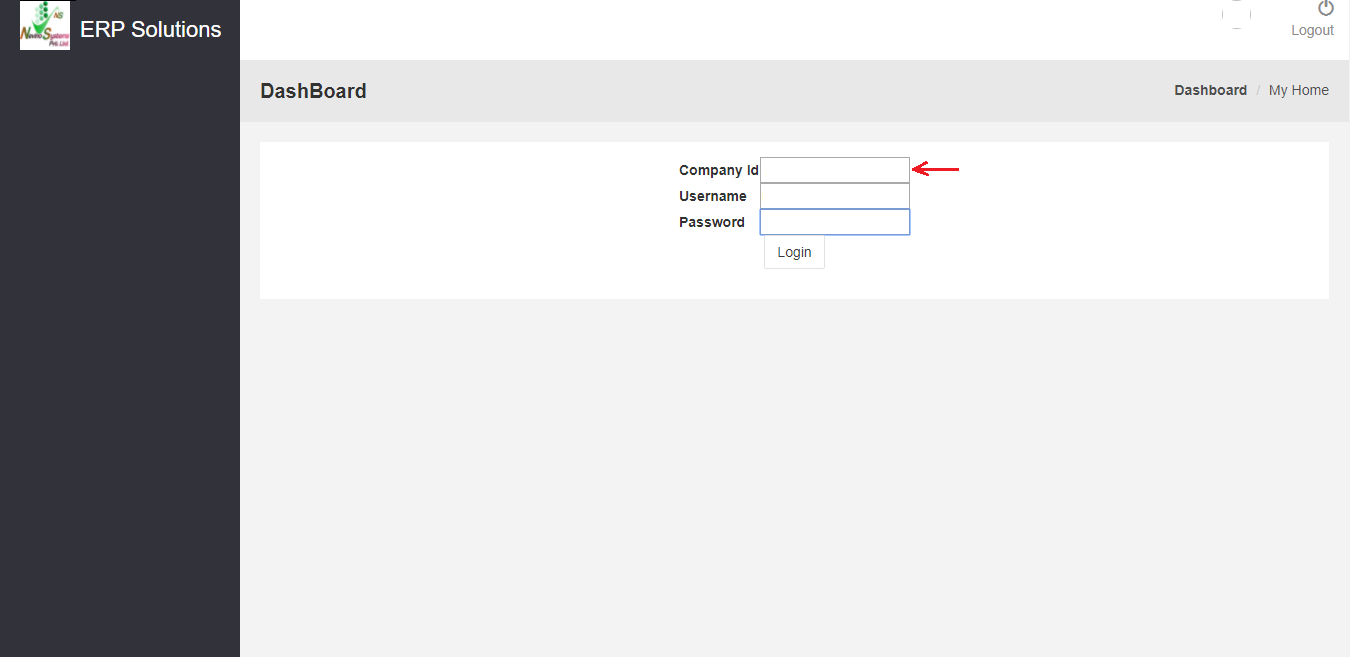The height and width of the screenshot is (657, 1350).
Task: Click the Password field label
Action: [711, 222]
